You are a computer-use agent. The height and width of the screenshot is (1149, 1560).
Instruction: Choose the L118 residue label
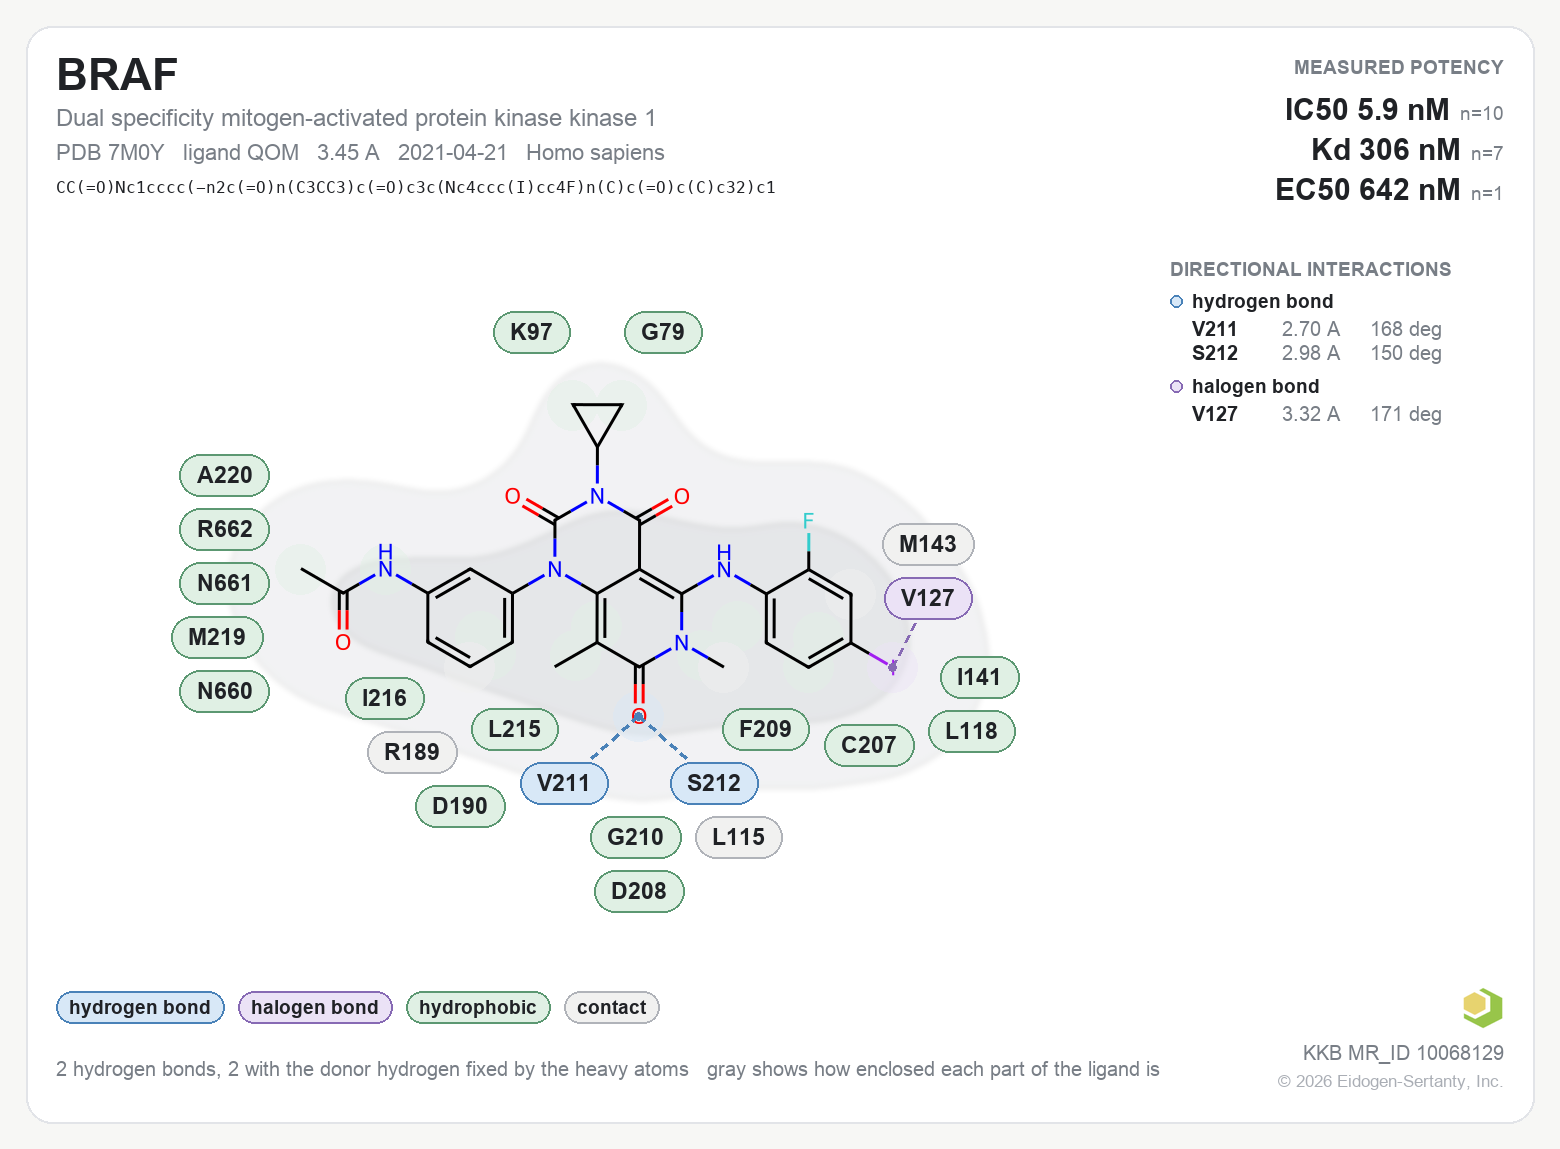tap(972, 731)
